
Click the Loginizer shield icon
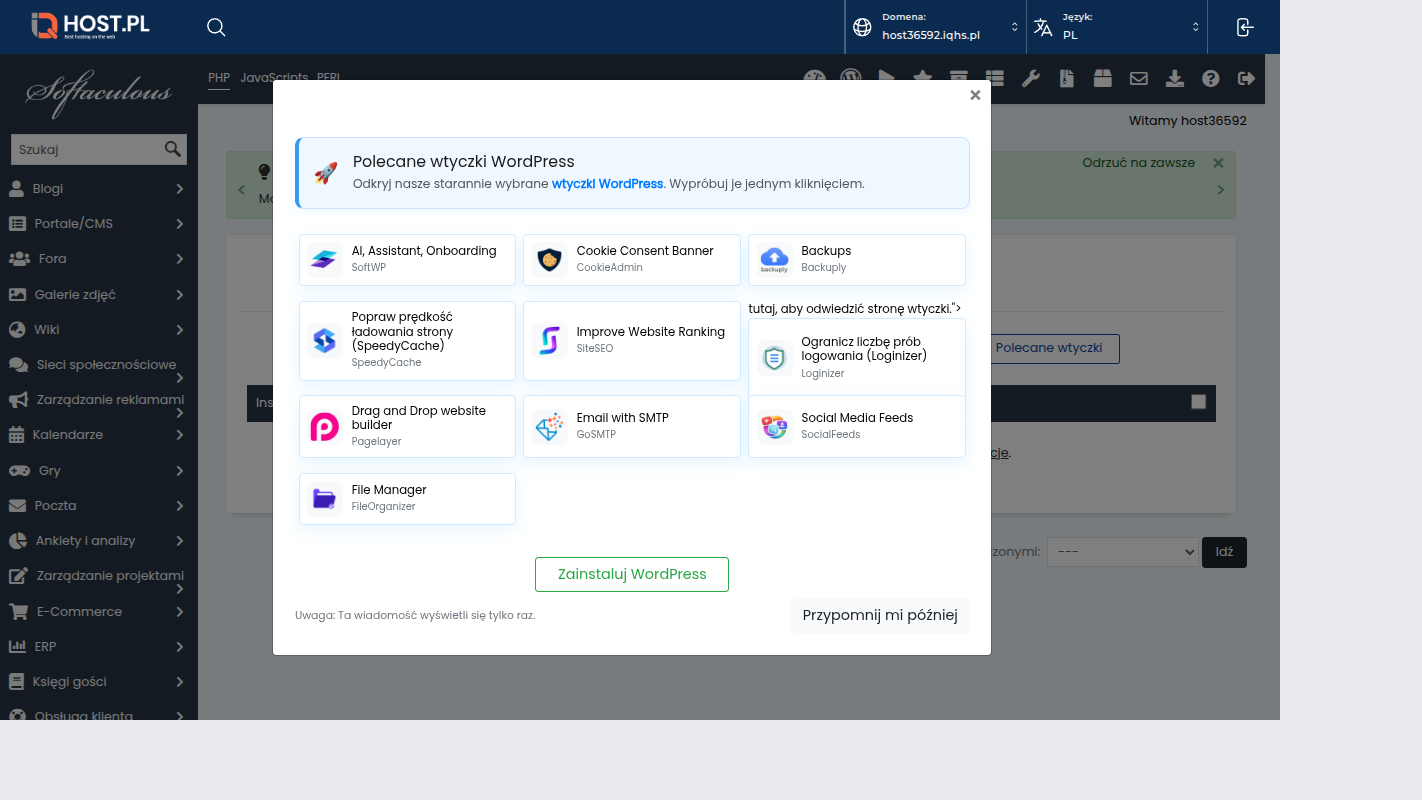pos(774,357)
